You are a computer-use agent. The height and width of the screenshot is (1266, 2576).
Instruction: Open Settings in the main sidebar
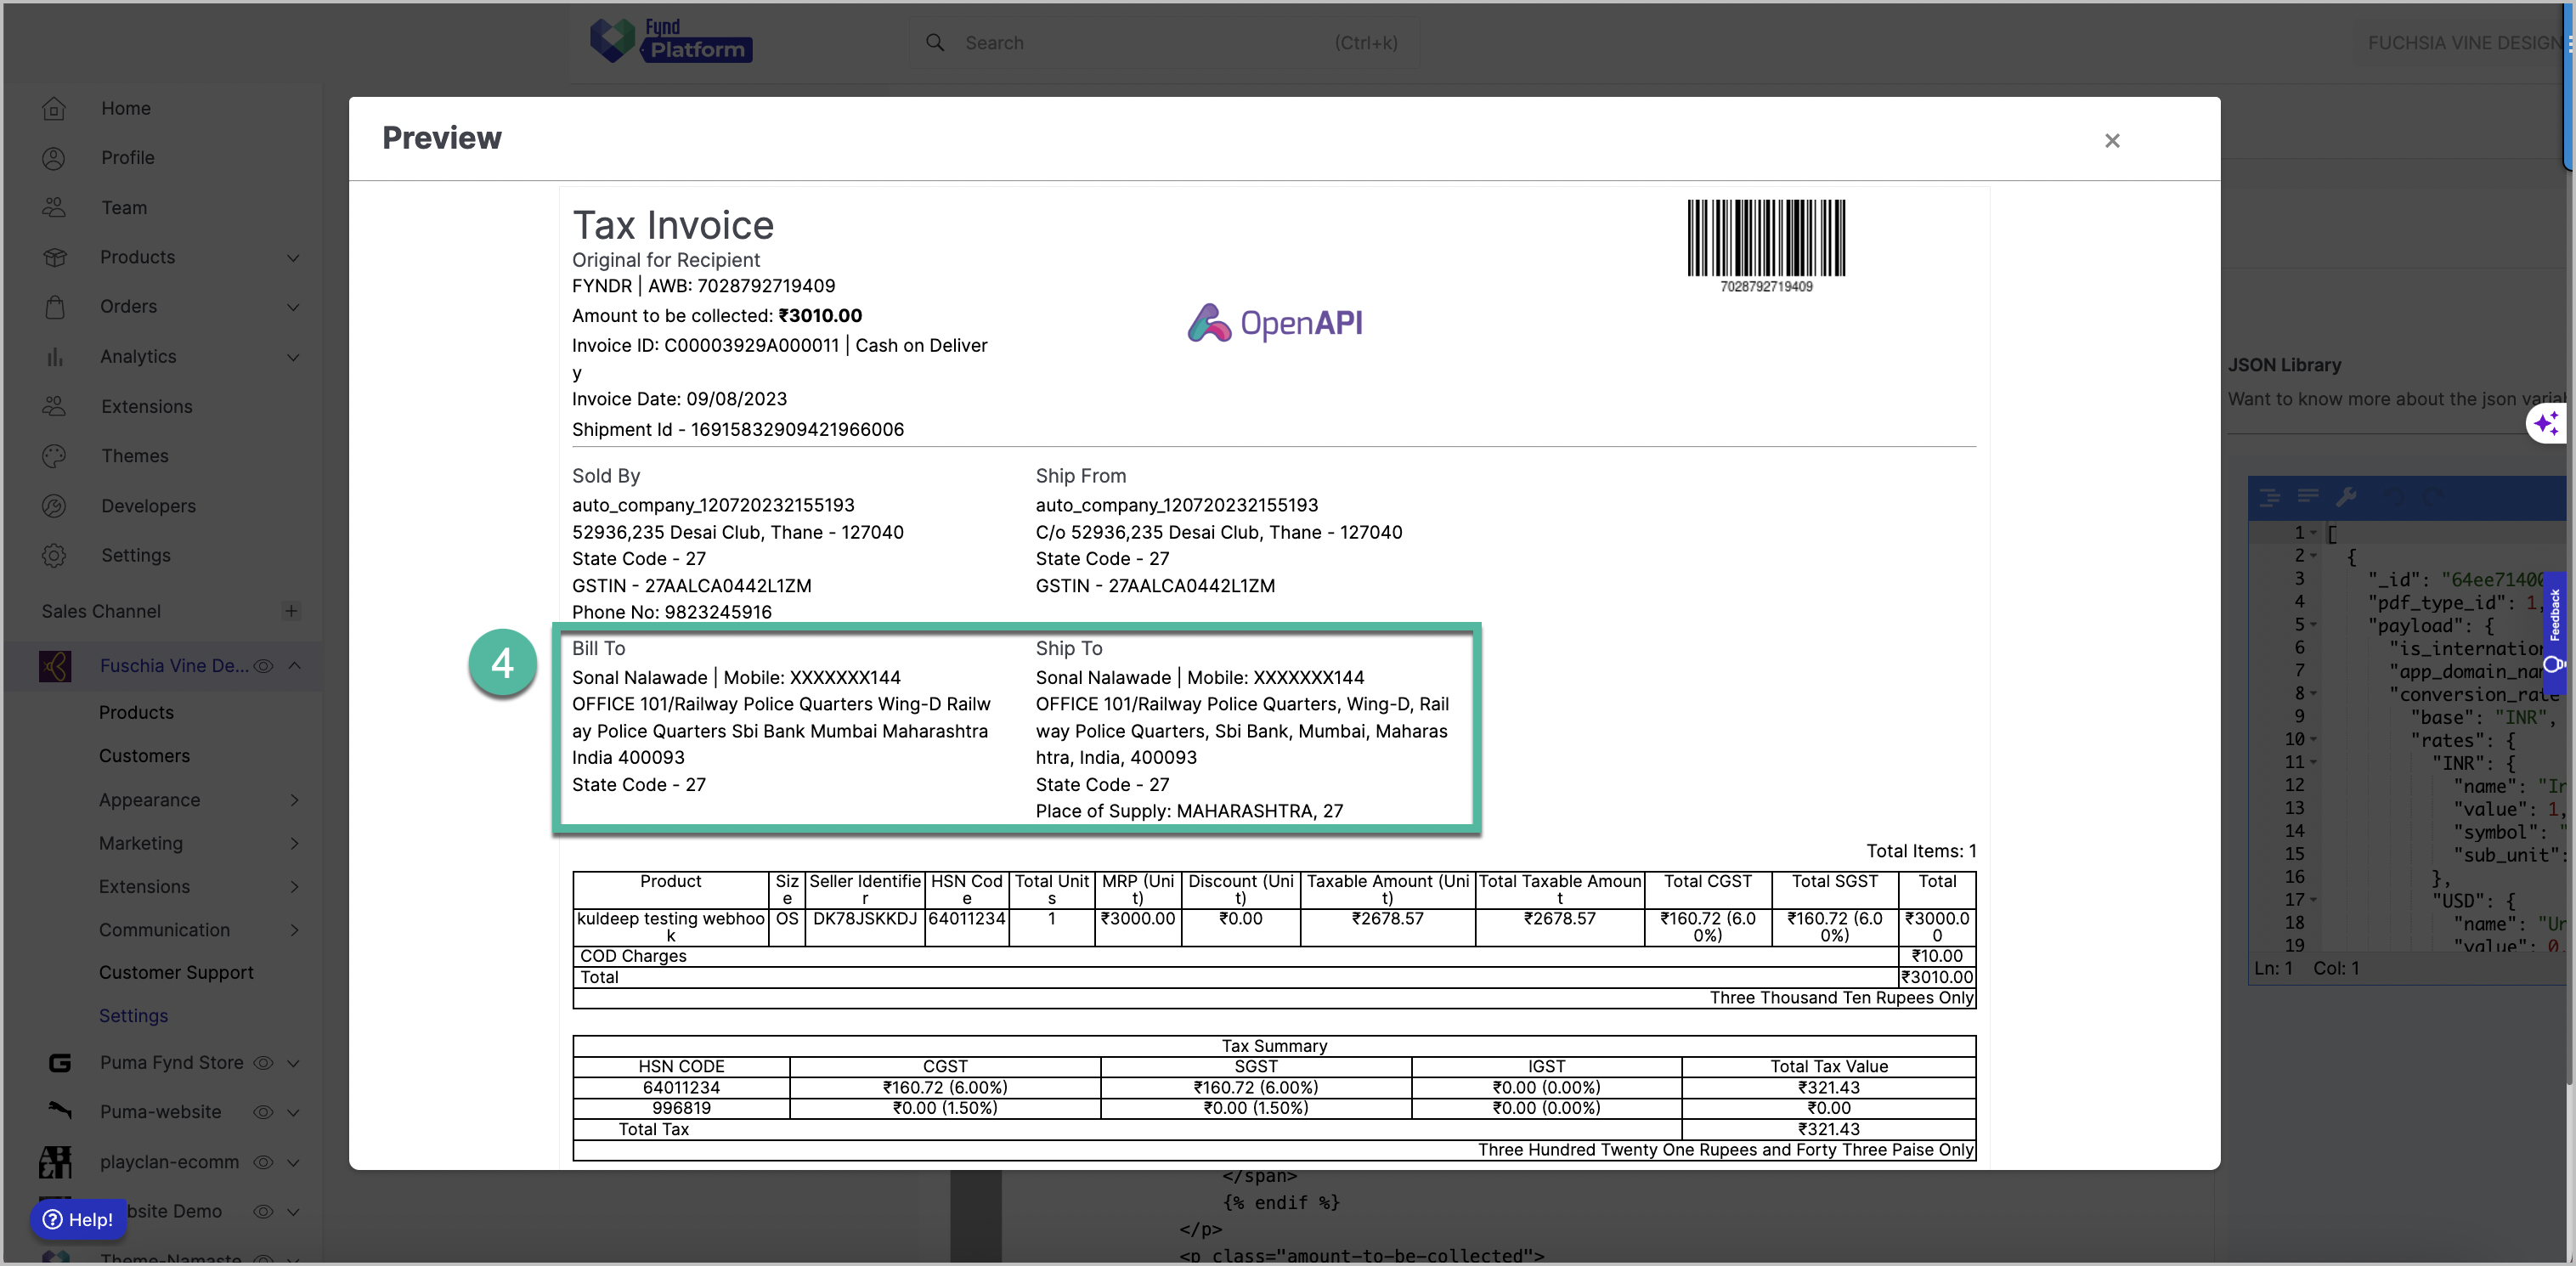coord(136,555)
